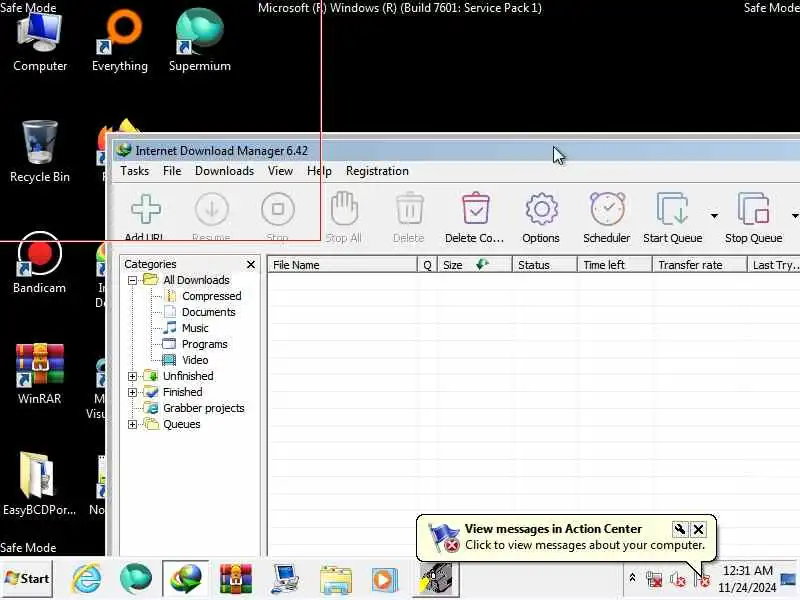Screen dimensions: 800x600
Task: Open IDM Options gear icon
Action: pyautogui.click(x=541, y=209)
